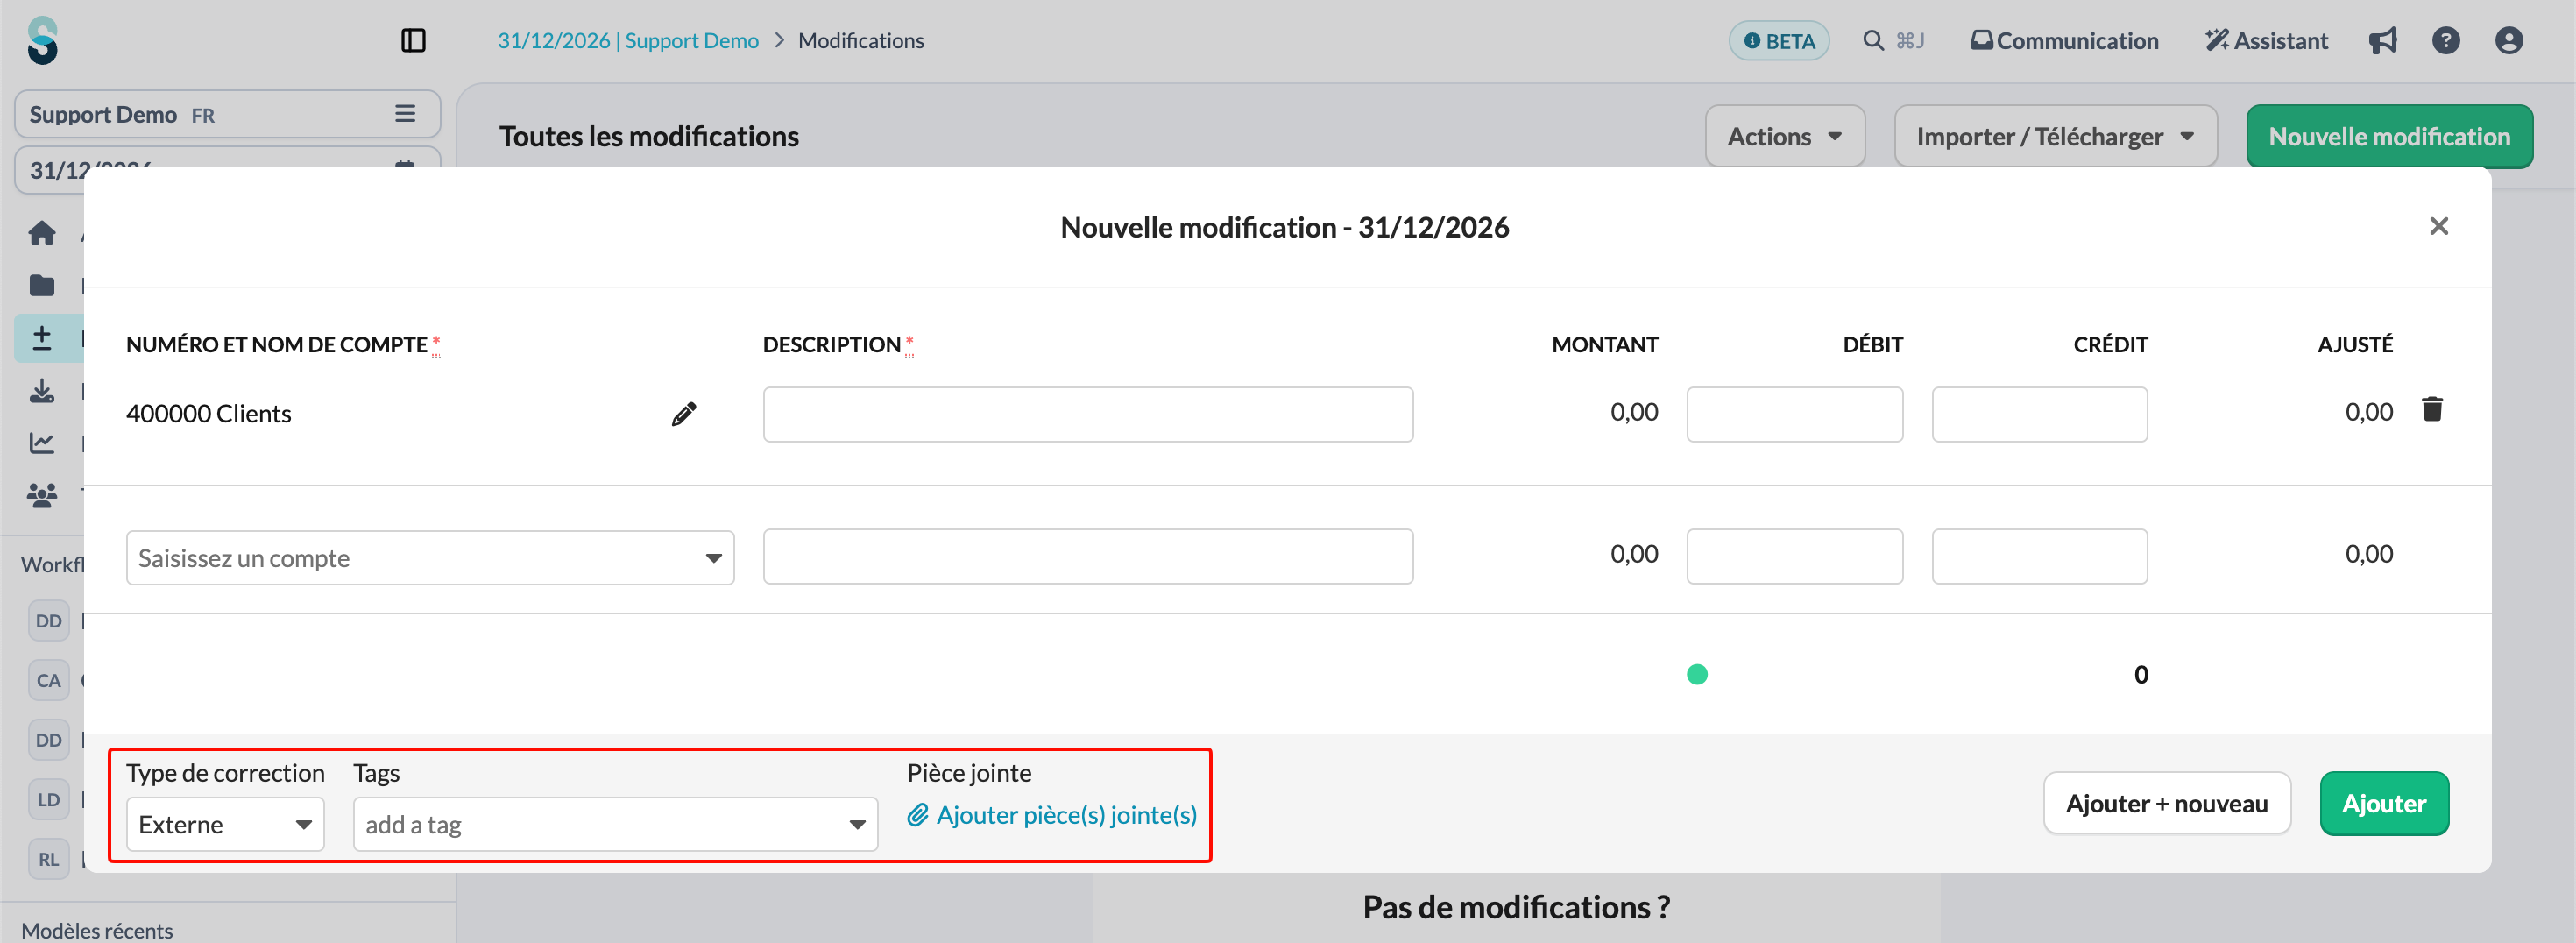Expand the Actions menu
Viewport: 2576px width, 943px height.
coord(1784,137)
